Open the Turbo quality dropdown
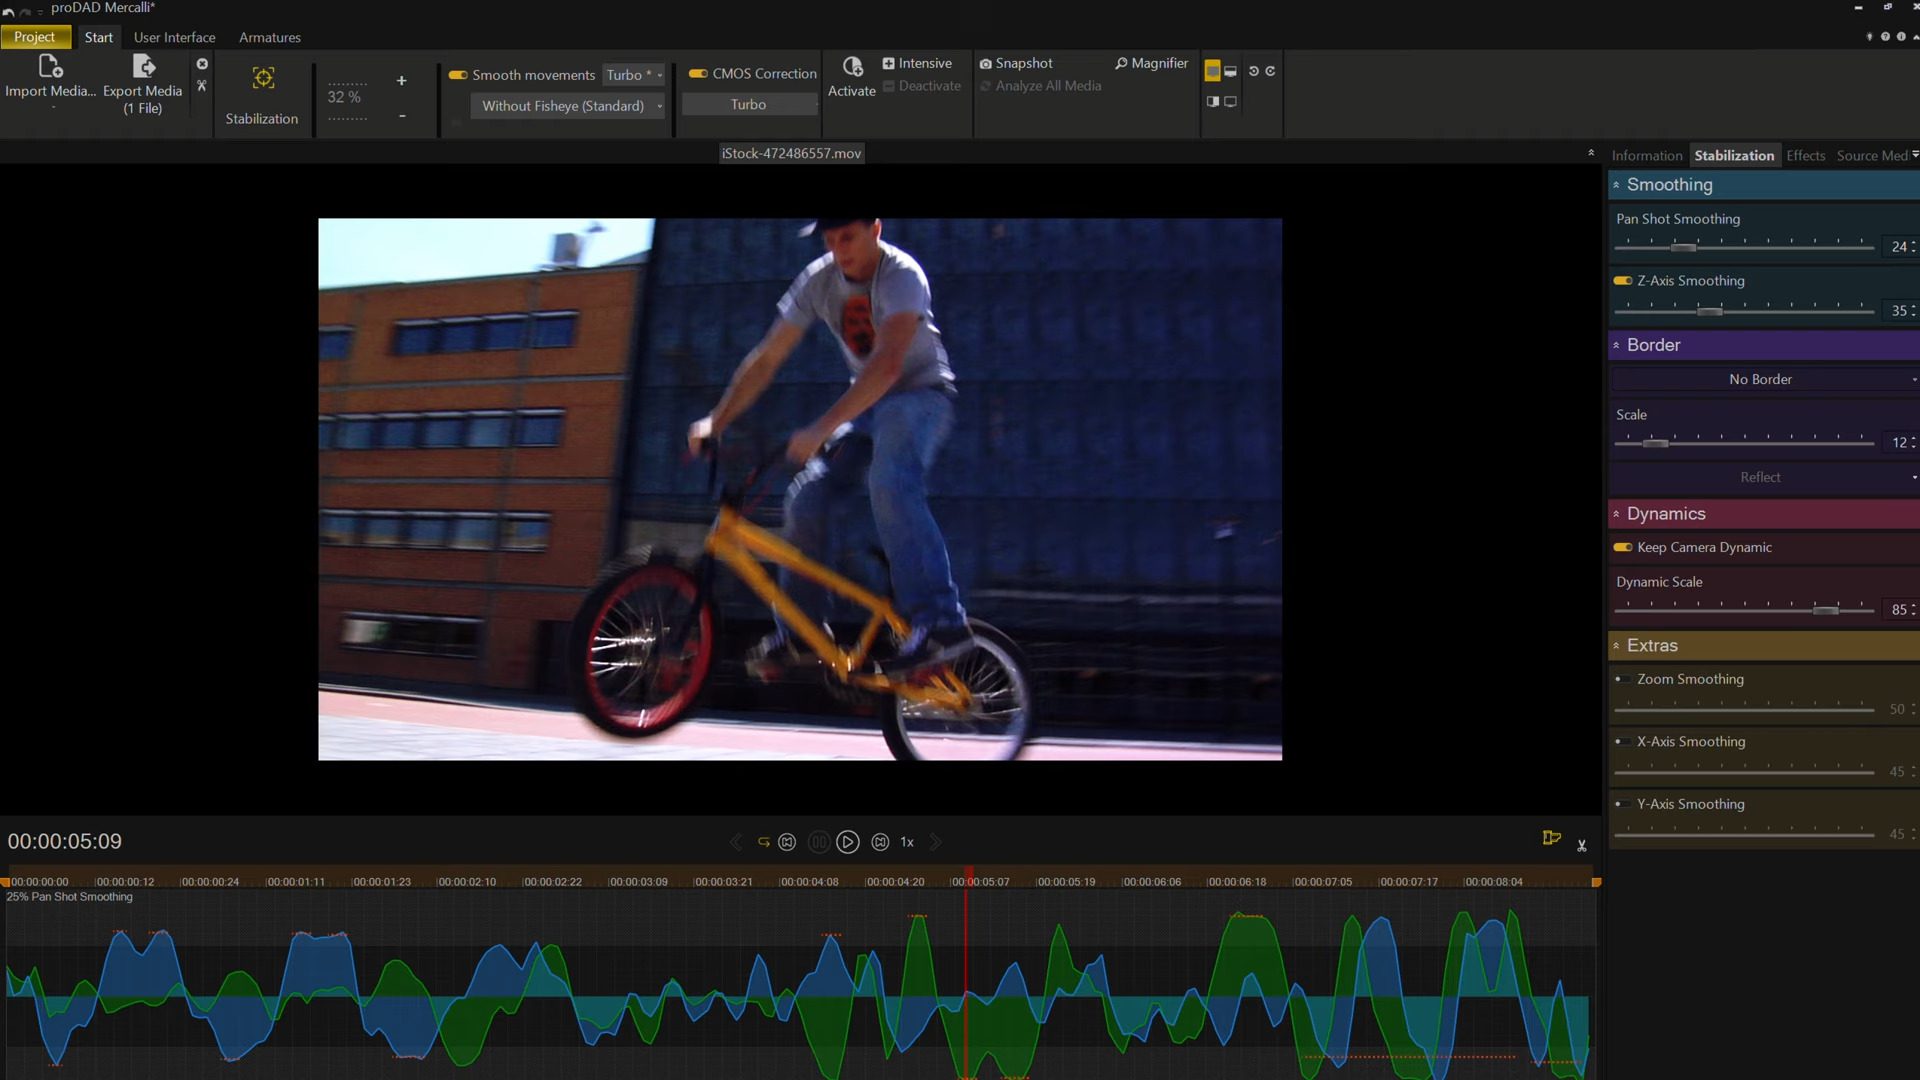1920x1080 pixels. point(633,74)
